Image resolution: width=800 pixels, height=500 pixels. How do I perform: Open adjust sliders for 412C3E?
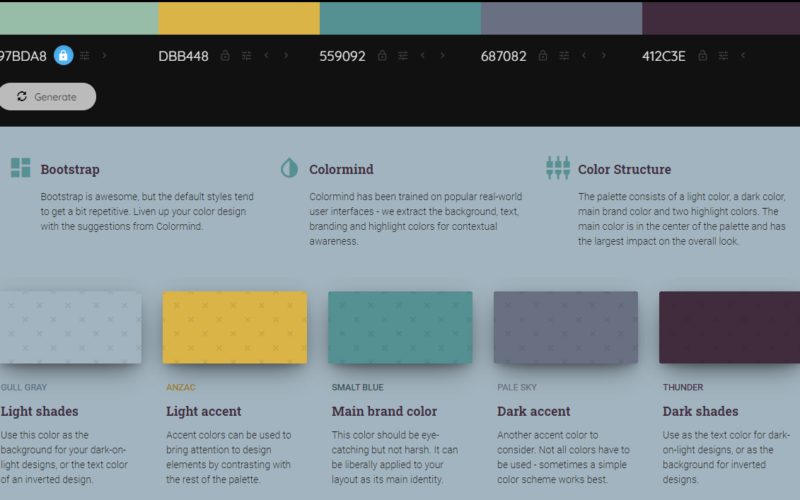point(723,56)
